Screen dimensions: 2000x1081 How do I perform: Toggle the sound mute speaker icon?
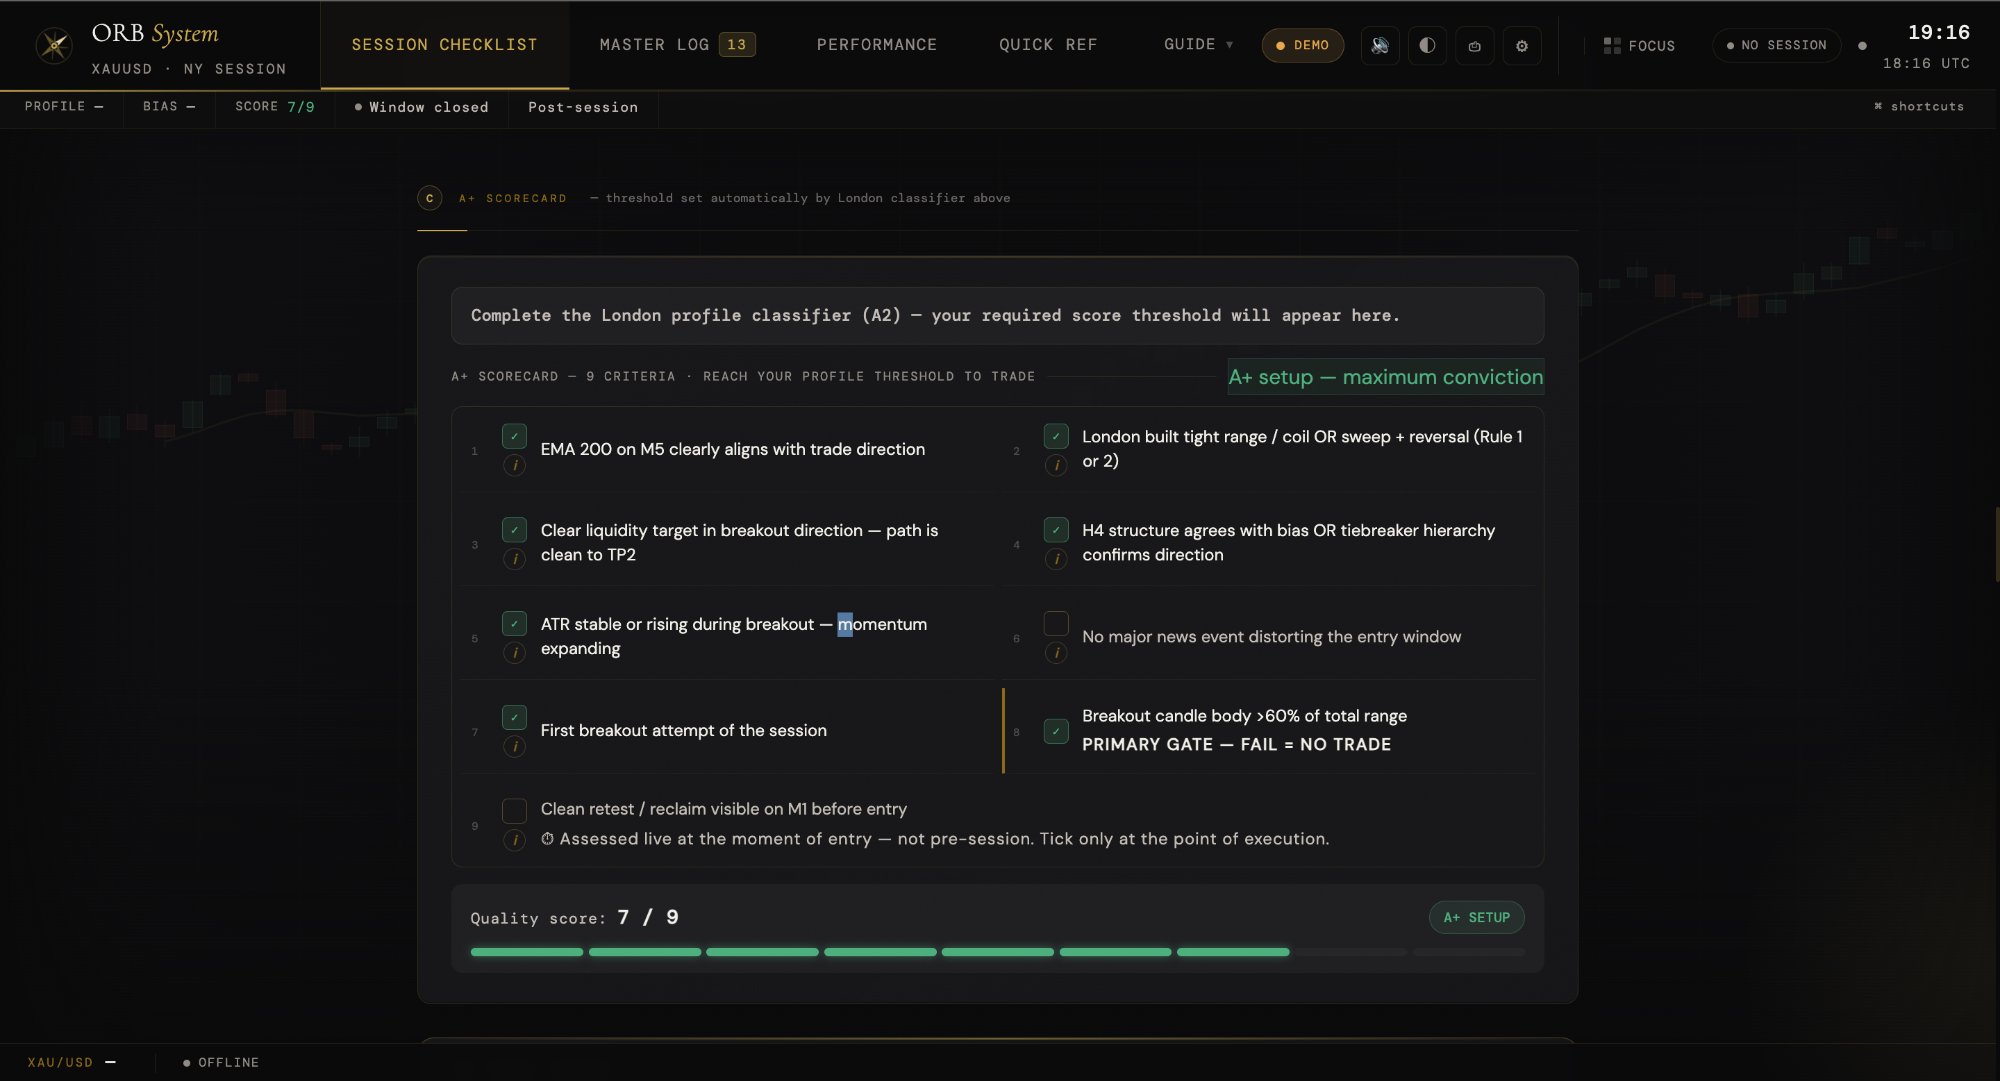tap(1380, 45)
